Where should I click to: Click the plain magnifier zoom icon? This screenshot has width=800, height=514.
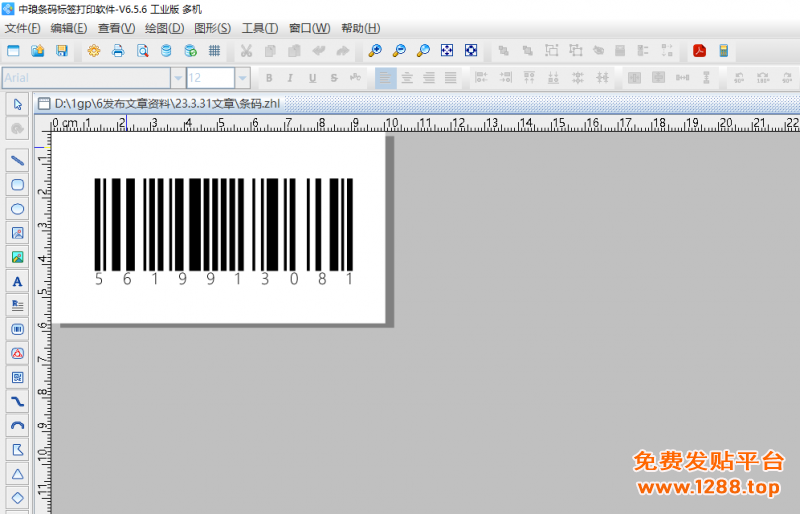[423, 51]
